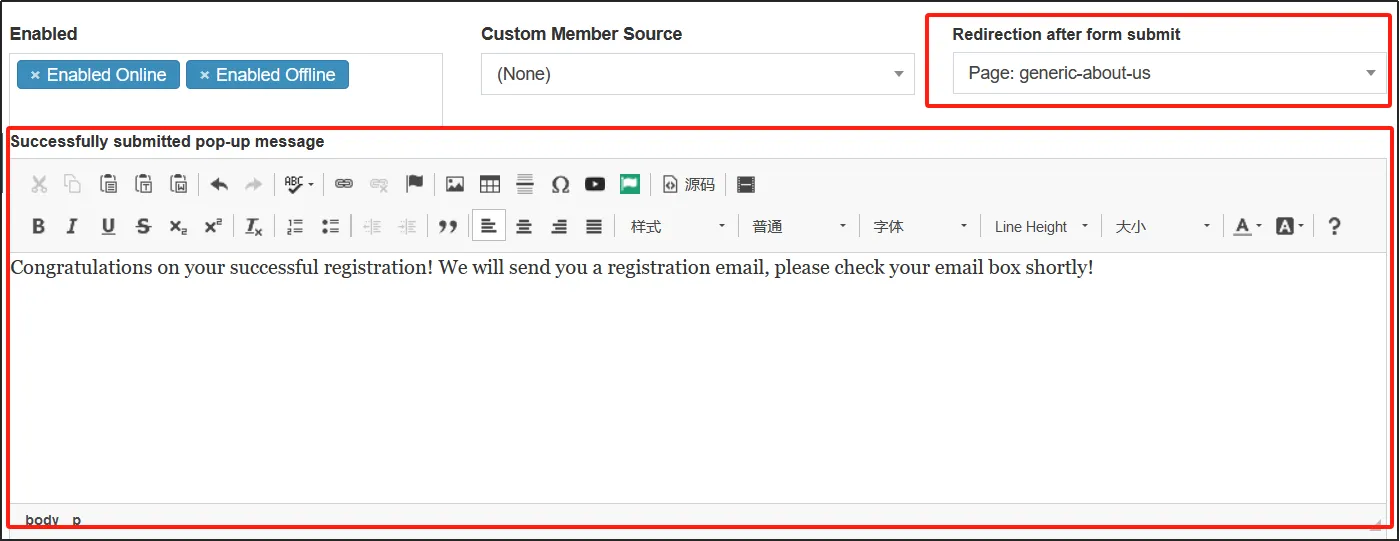The image size is (1400, 541).
Task: Click the anchor flag icon
Action: (x=414, y=184)
